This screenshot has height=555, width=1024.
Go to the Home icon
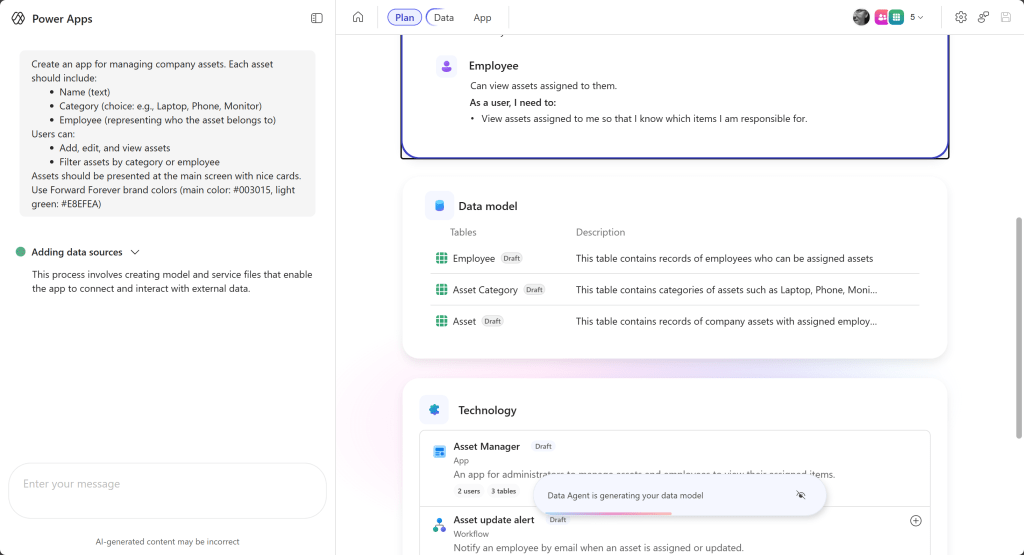click(358, 17)
